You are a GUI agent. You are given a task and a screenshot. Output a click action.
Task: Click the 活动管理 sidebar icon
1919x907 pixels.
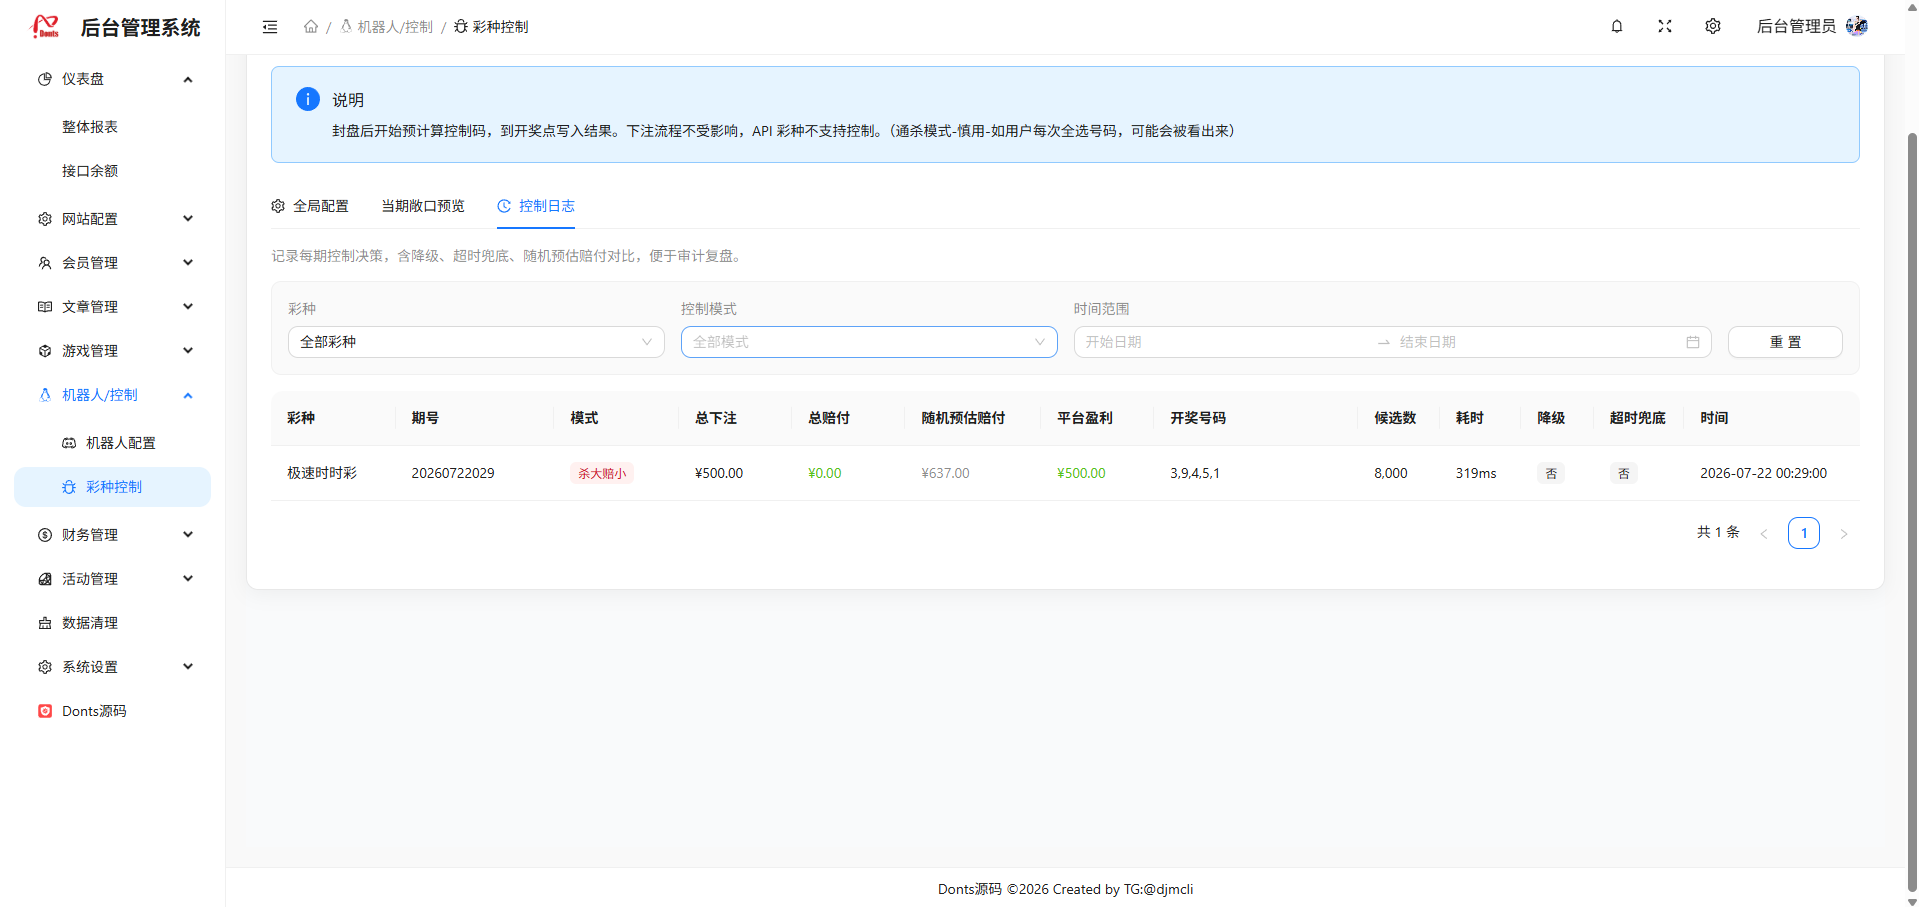[x=45, y=579]
